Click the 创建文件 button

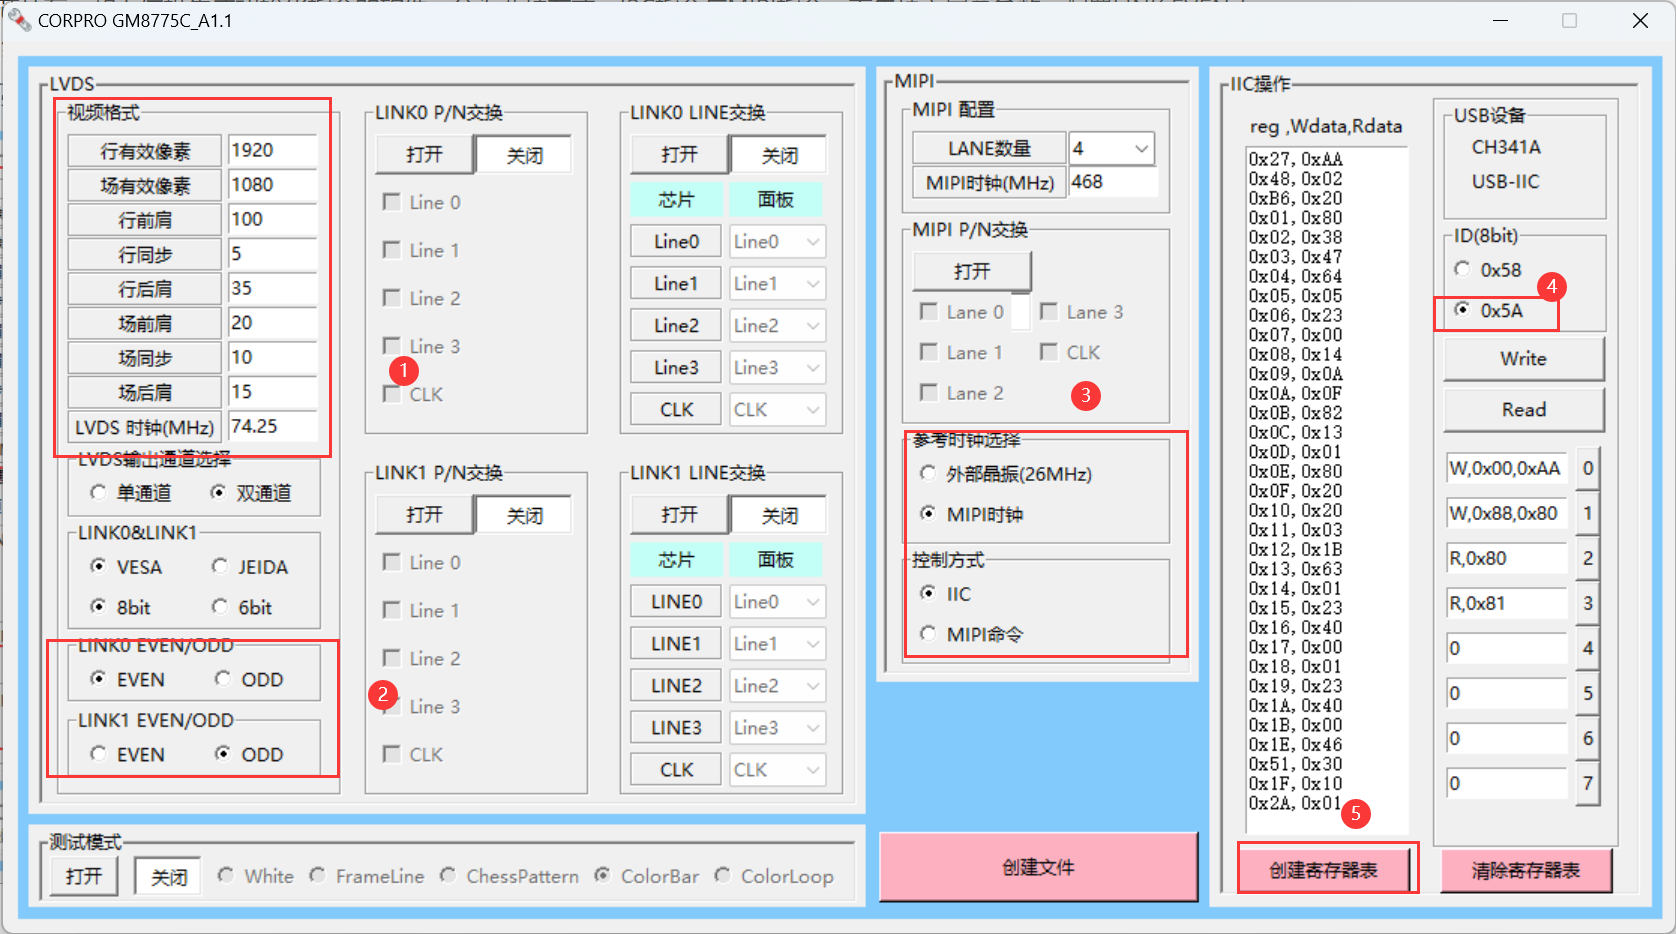(x=1038, y=867)
